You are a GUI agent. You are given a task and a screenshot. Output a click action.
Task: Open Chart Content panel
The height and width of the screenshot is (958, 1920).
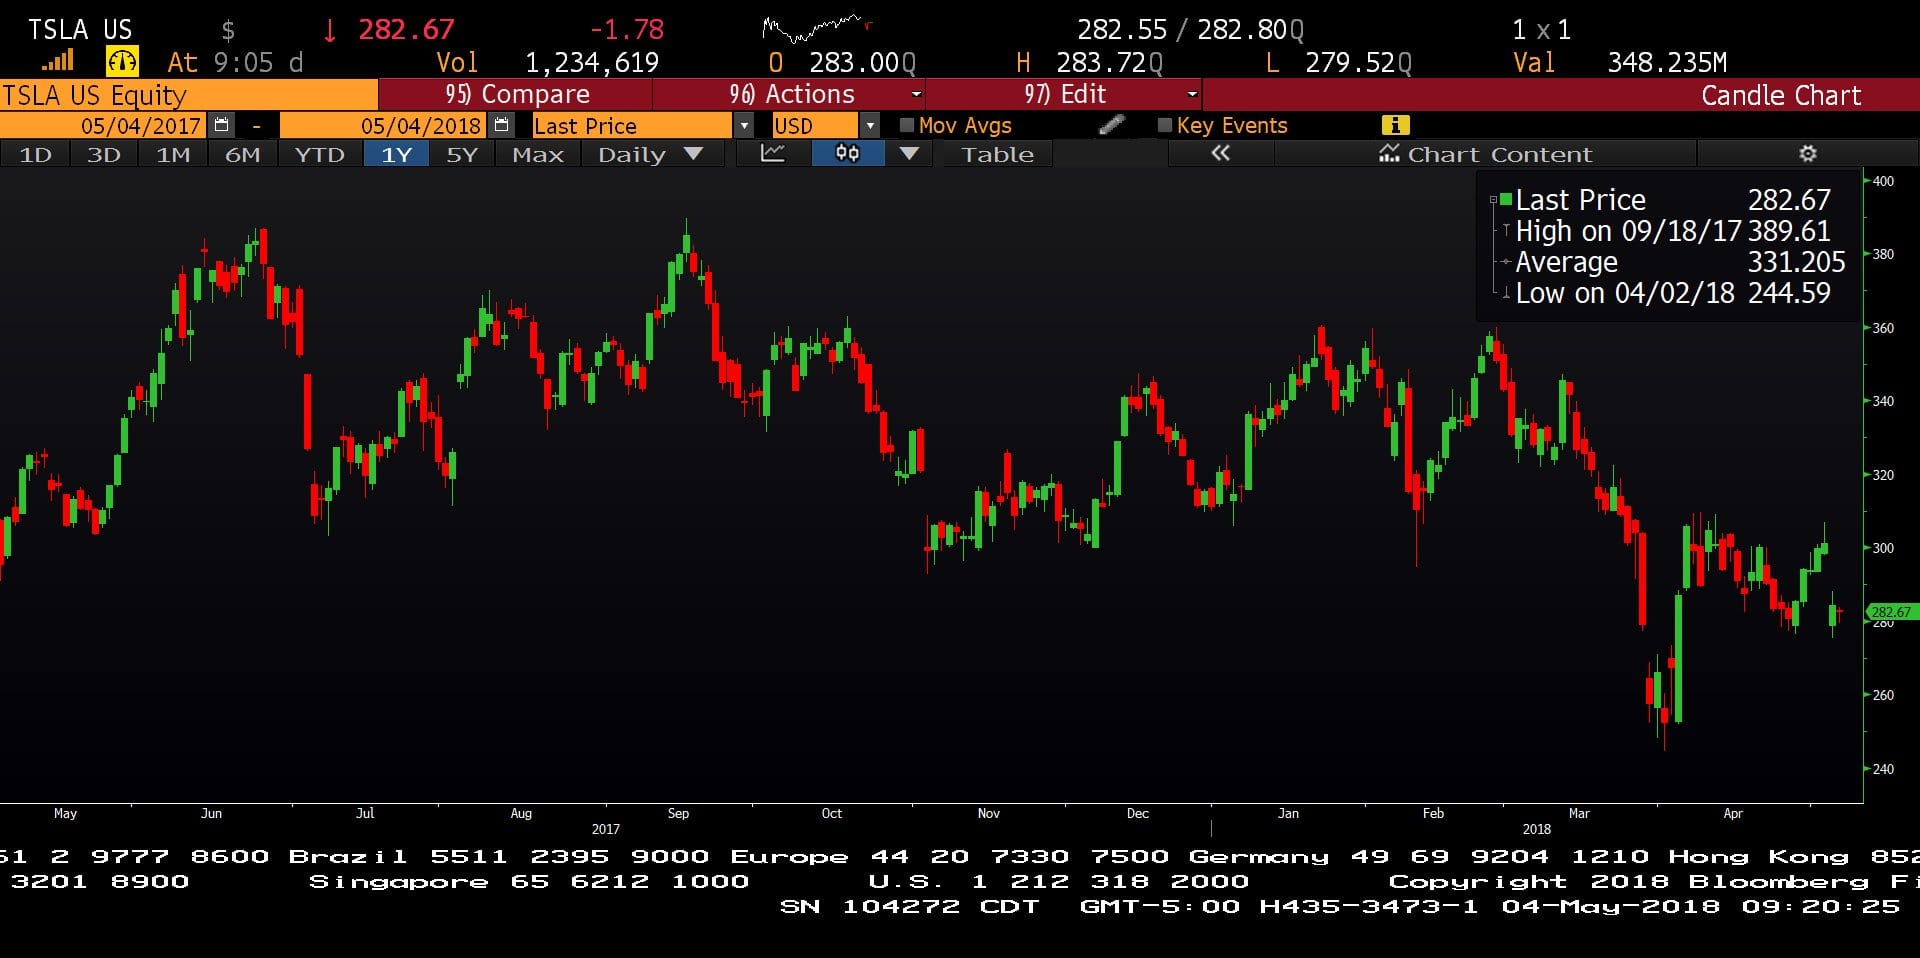(x=1485, y=154)
